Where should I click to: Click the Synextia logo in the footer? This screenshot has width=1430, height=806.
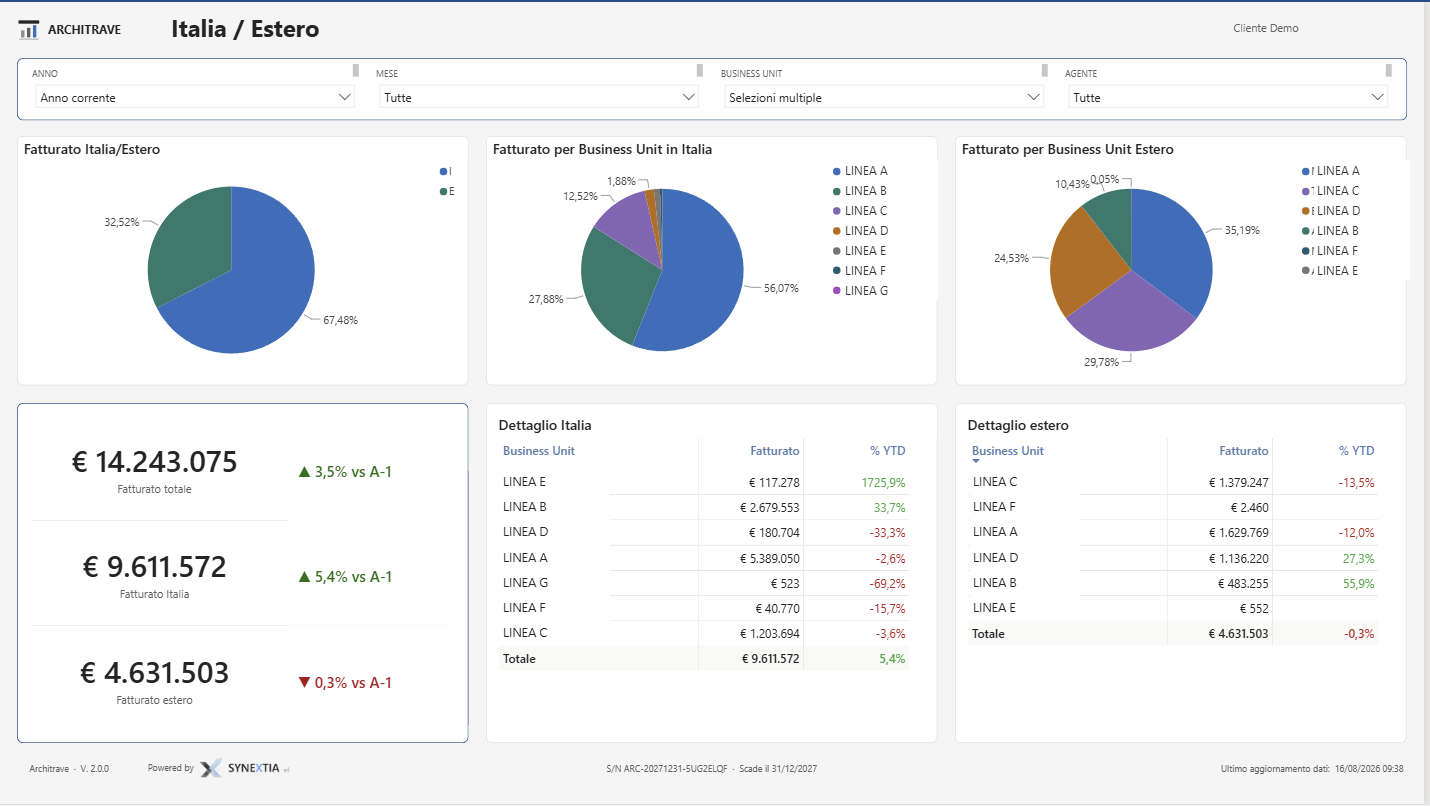pyautogui.click(x=245, y=768)
